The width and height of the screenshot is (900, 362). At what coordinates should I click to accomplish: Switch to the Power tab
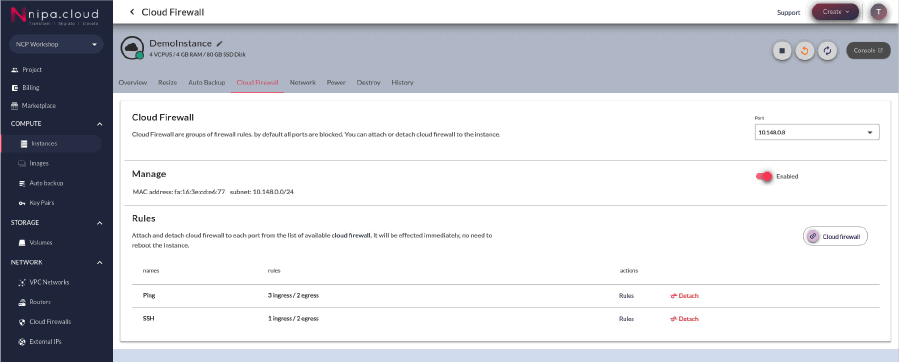[336, 83]
